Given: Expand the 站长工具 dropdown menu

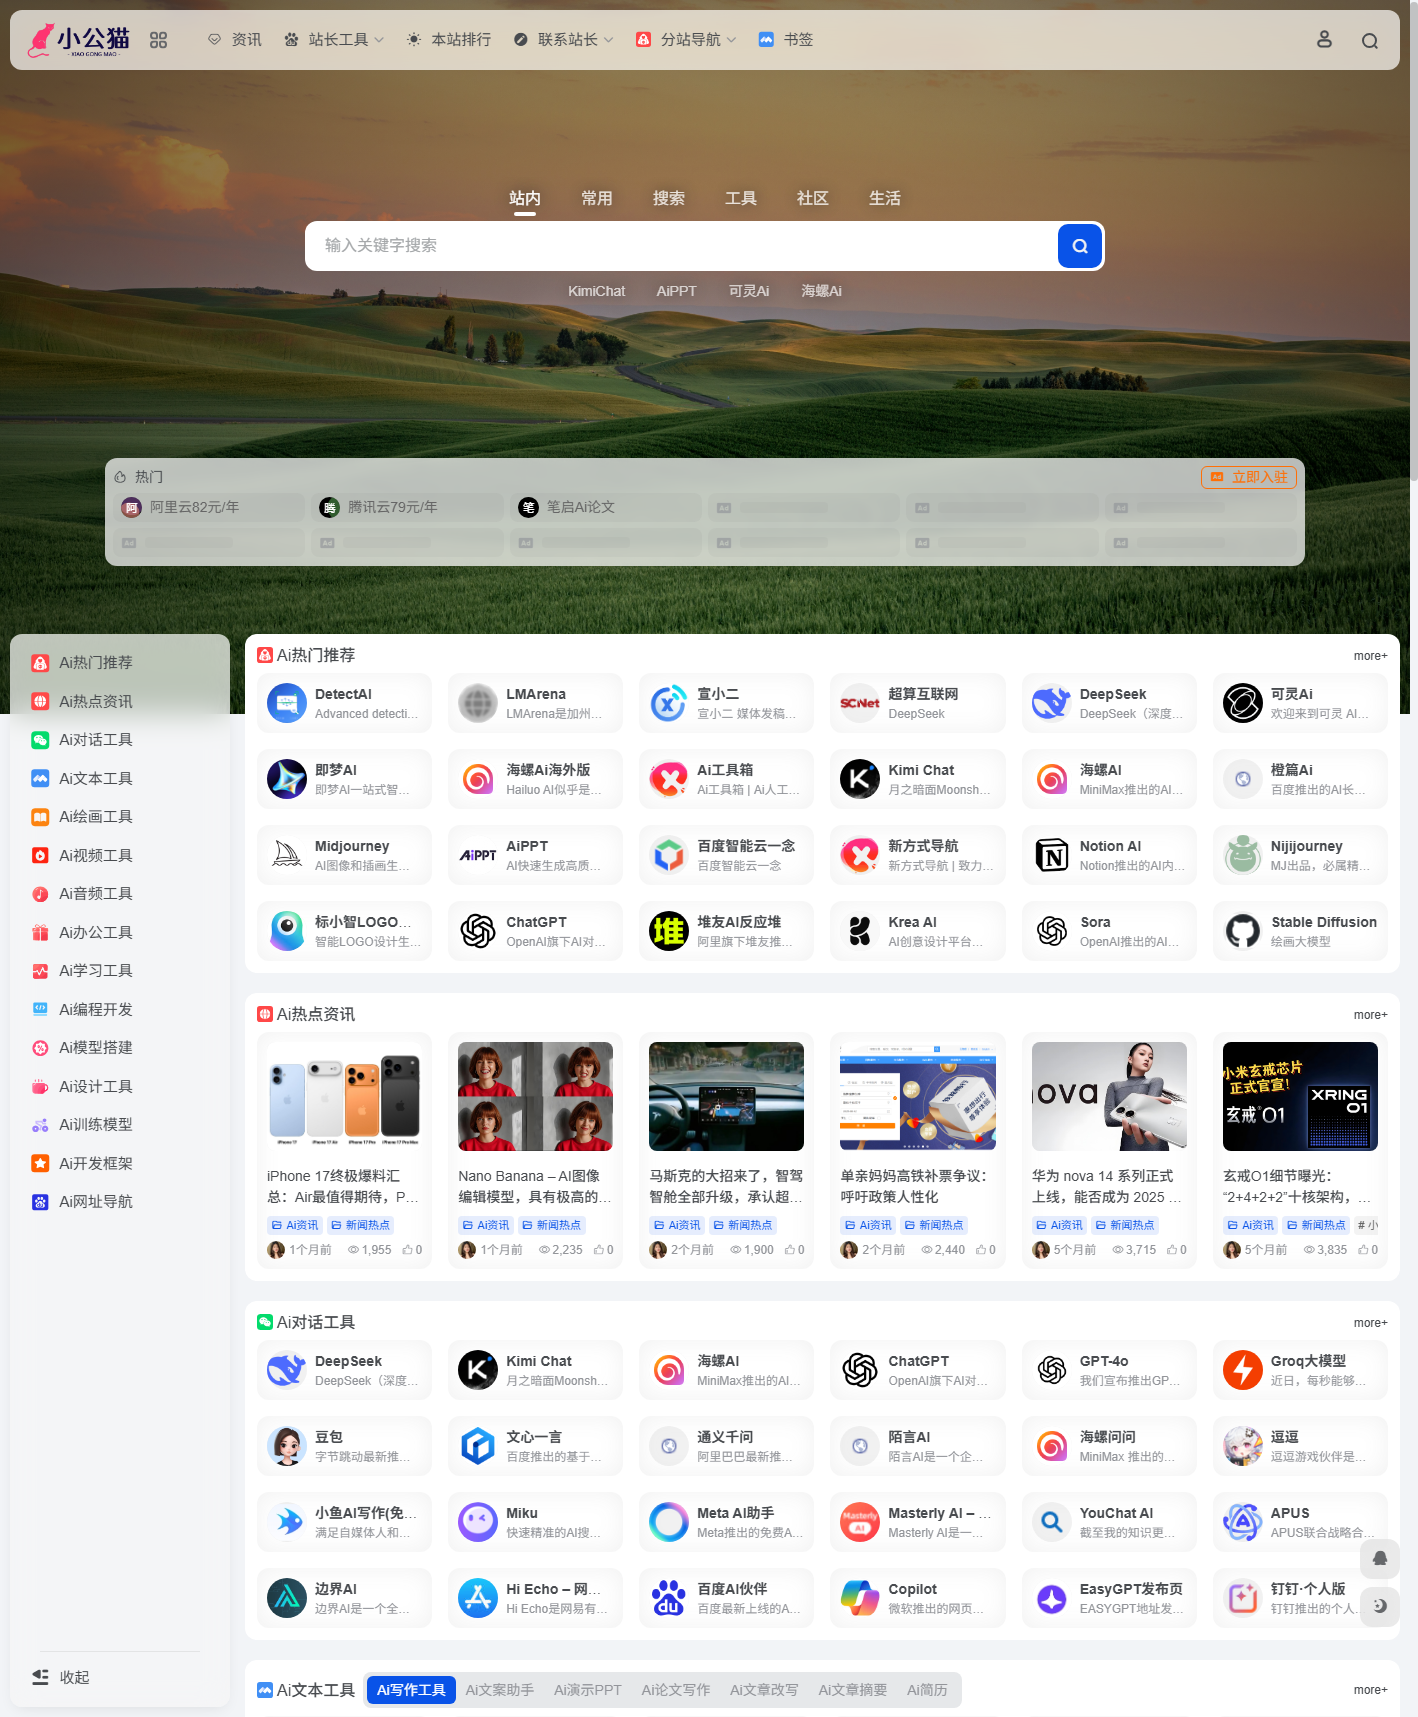Looking at the screenshot, I should pos(335,40).
